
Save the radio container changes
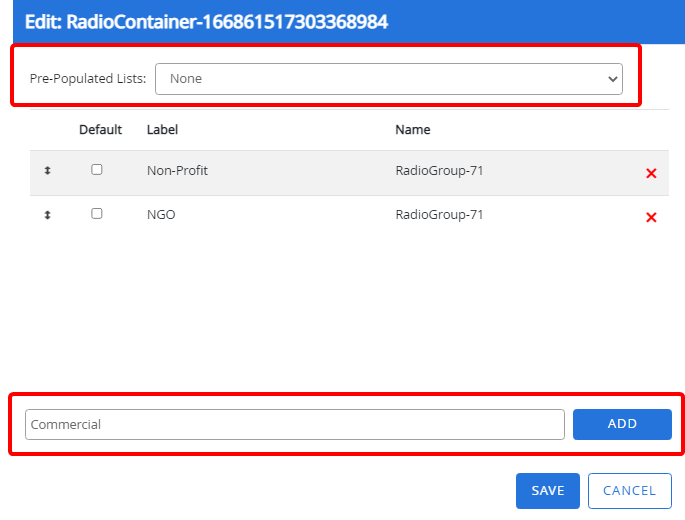point(547,490)
